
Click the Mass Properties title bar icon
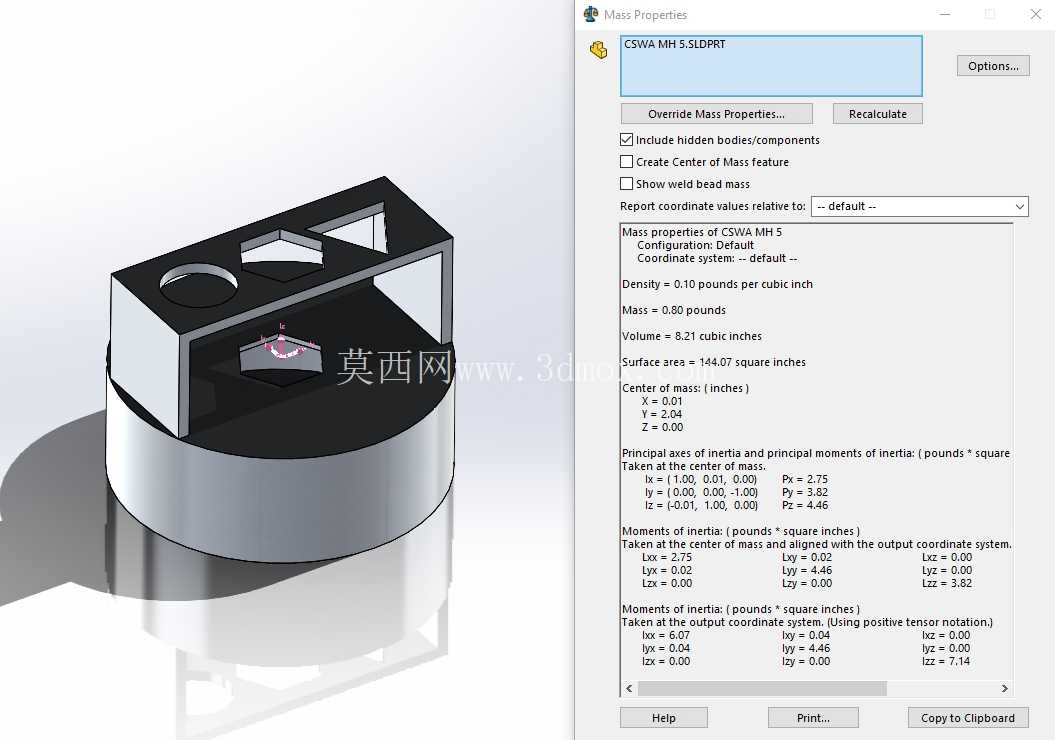point(591,14)
